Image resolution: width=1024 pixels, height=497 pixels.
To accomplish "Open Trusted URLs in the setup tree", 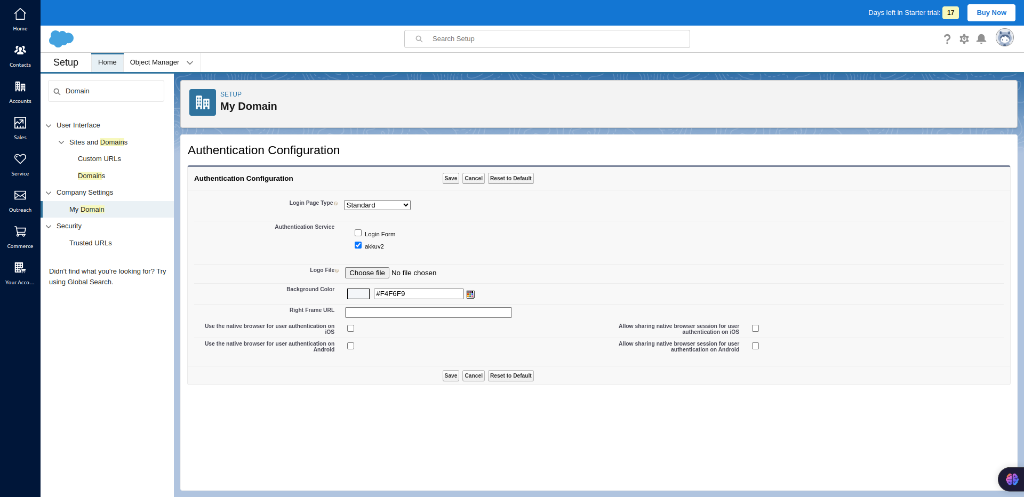I will pos(91,243).
